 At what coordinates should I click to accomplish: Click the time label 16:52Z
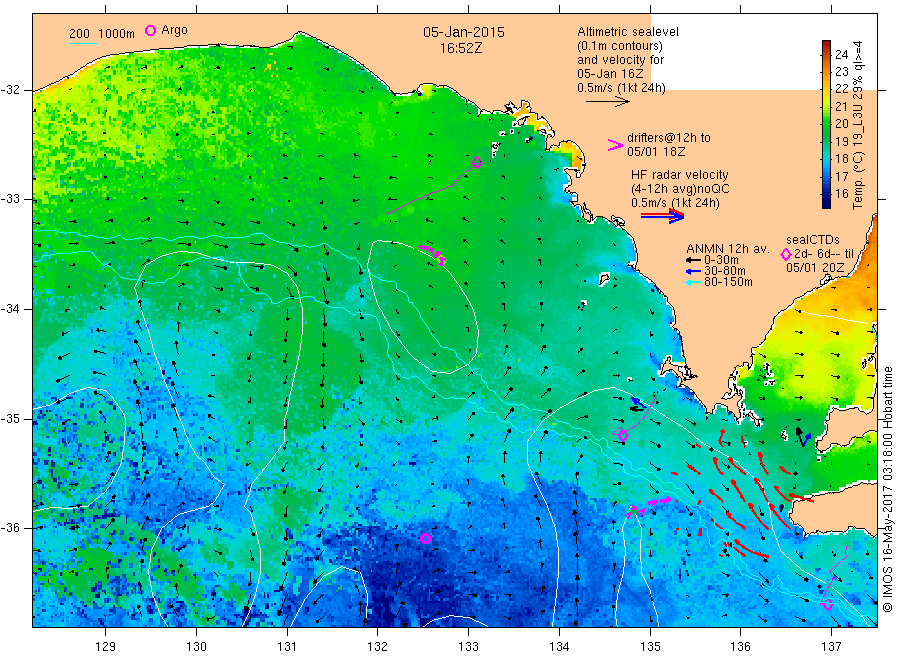(x=461, y=49)
